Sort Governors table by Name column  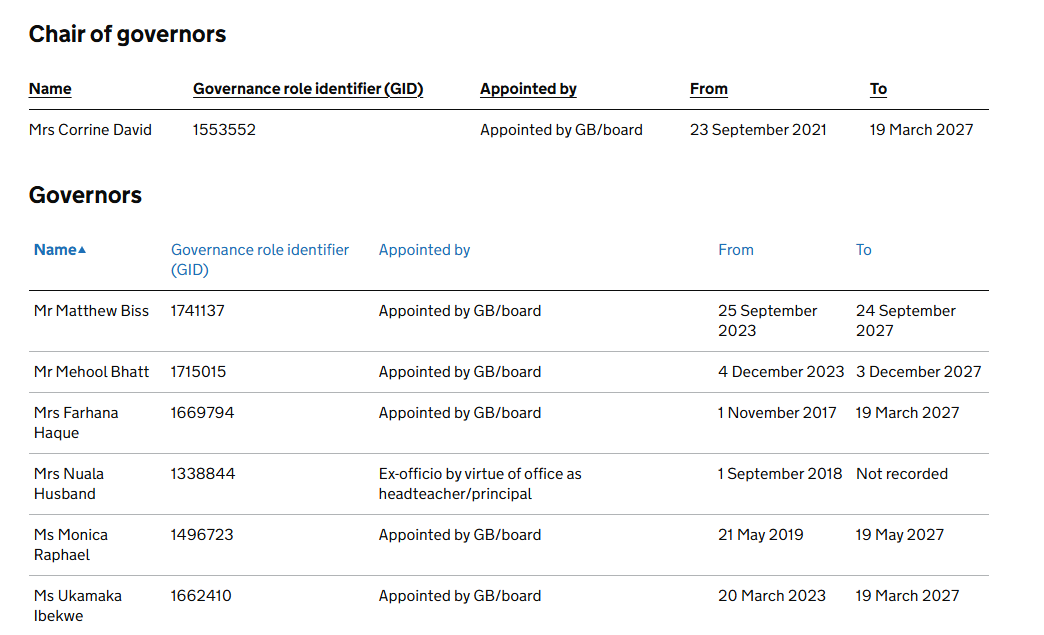[55, 250]
